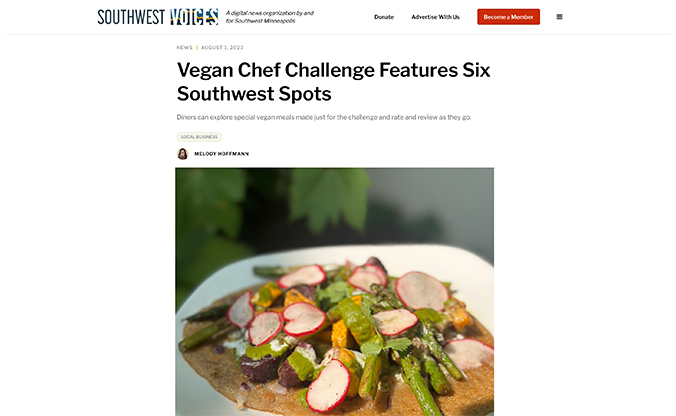676x416 pixels.
Task: Click the asparagus on the tostada
Action: click(x=416, y=381)
